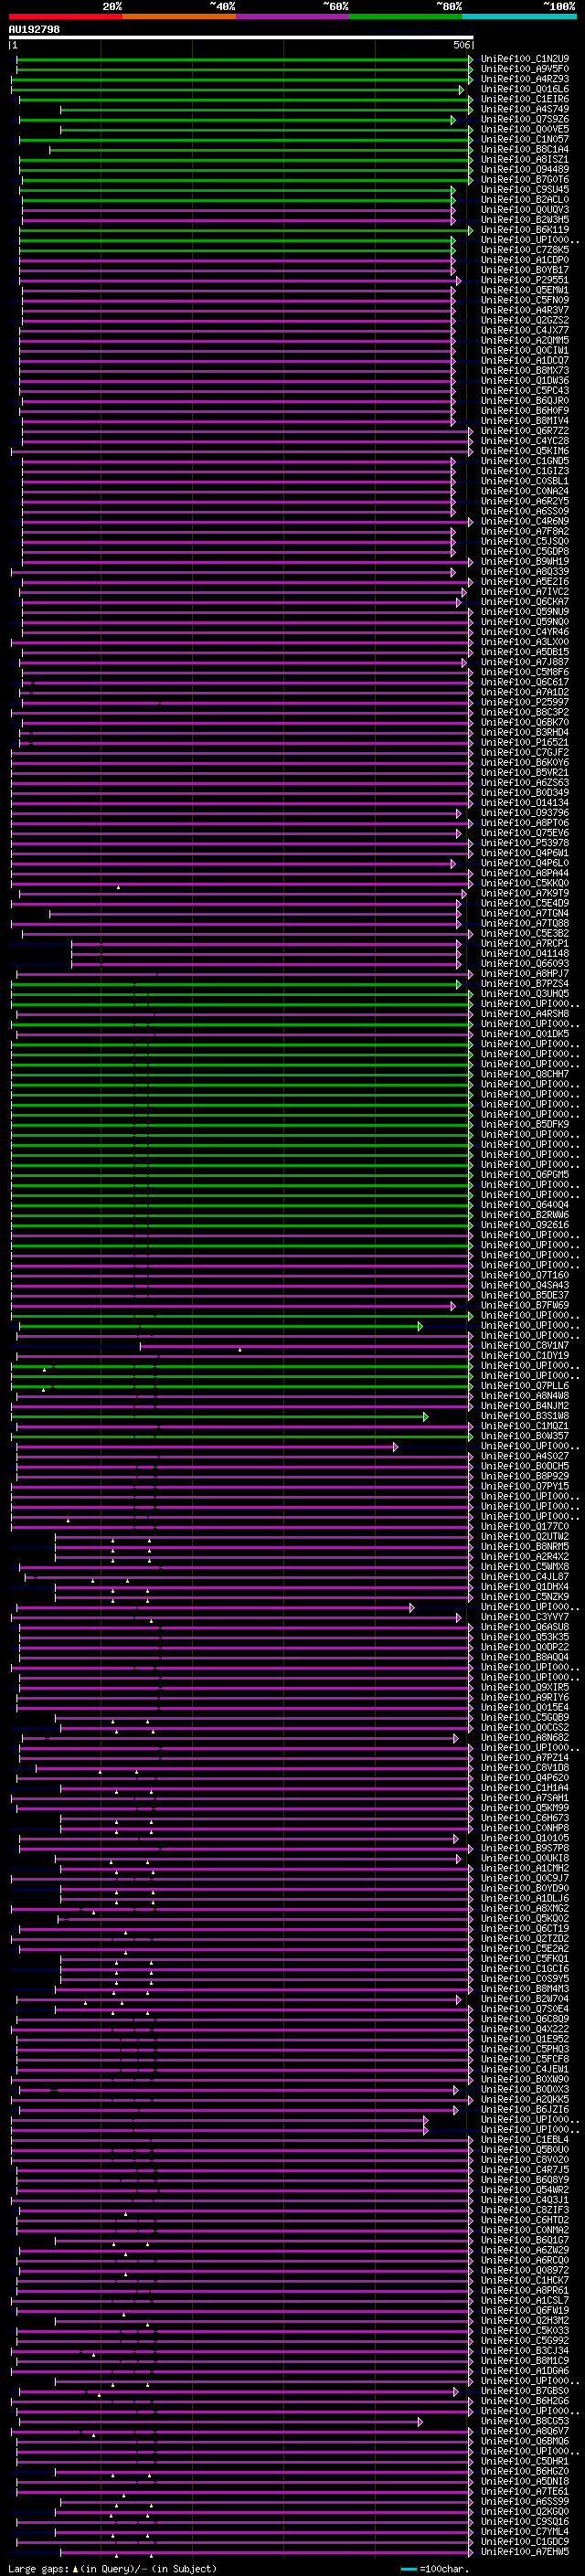Screen dimensions: 585x2576
Task: Select the UniRef100_B3S1W8 label
Action: point(525,1416)
